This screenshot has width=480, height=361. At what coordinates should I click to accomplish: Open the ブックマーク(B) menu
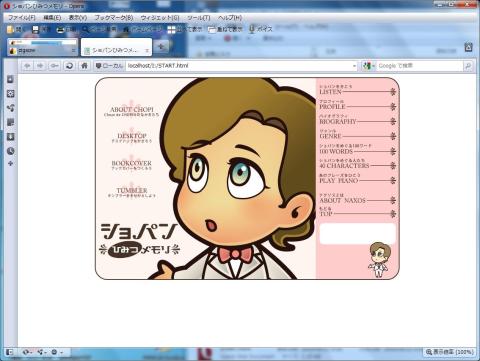point(114,17)
